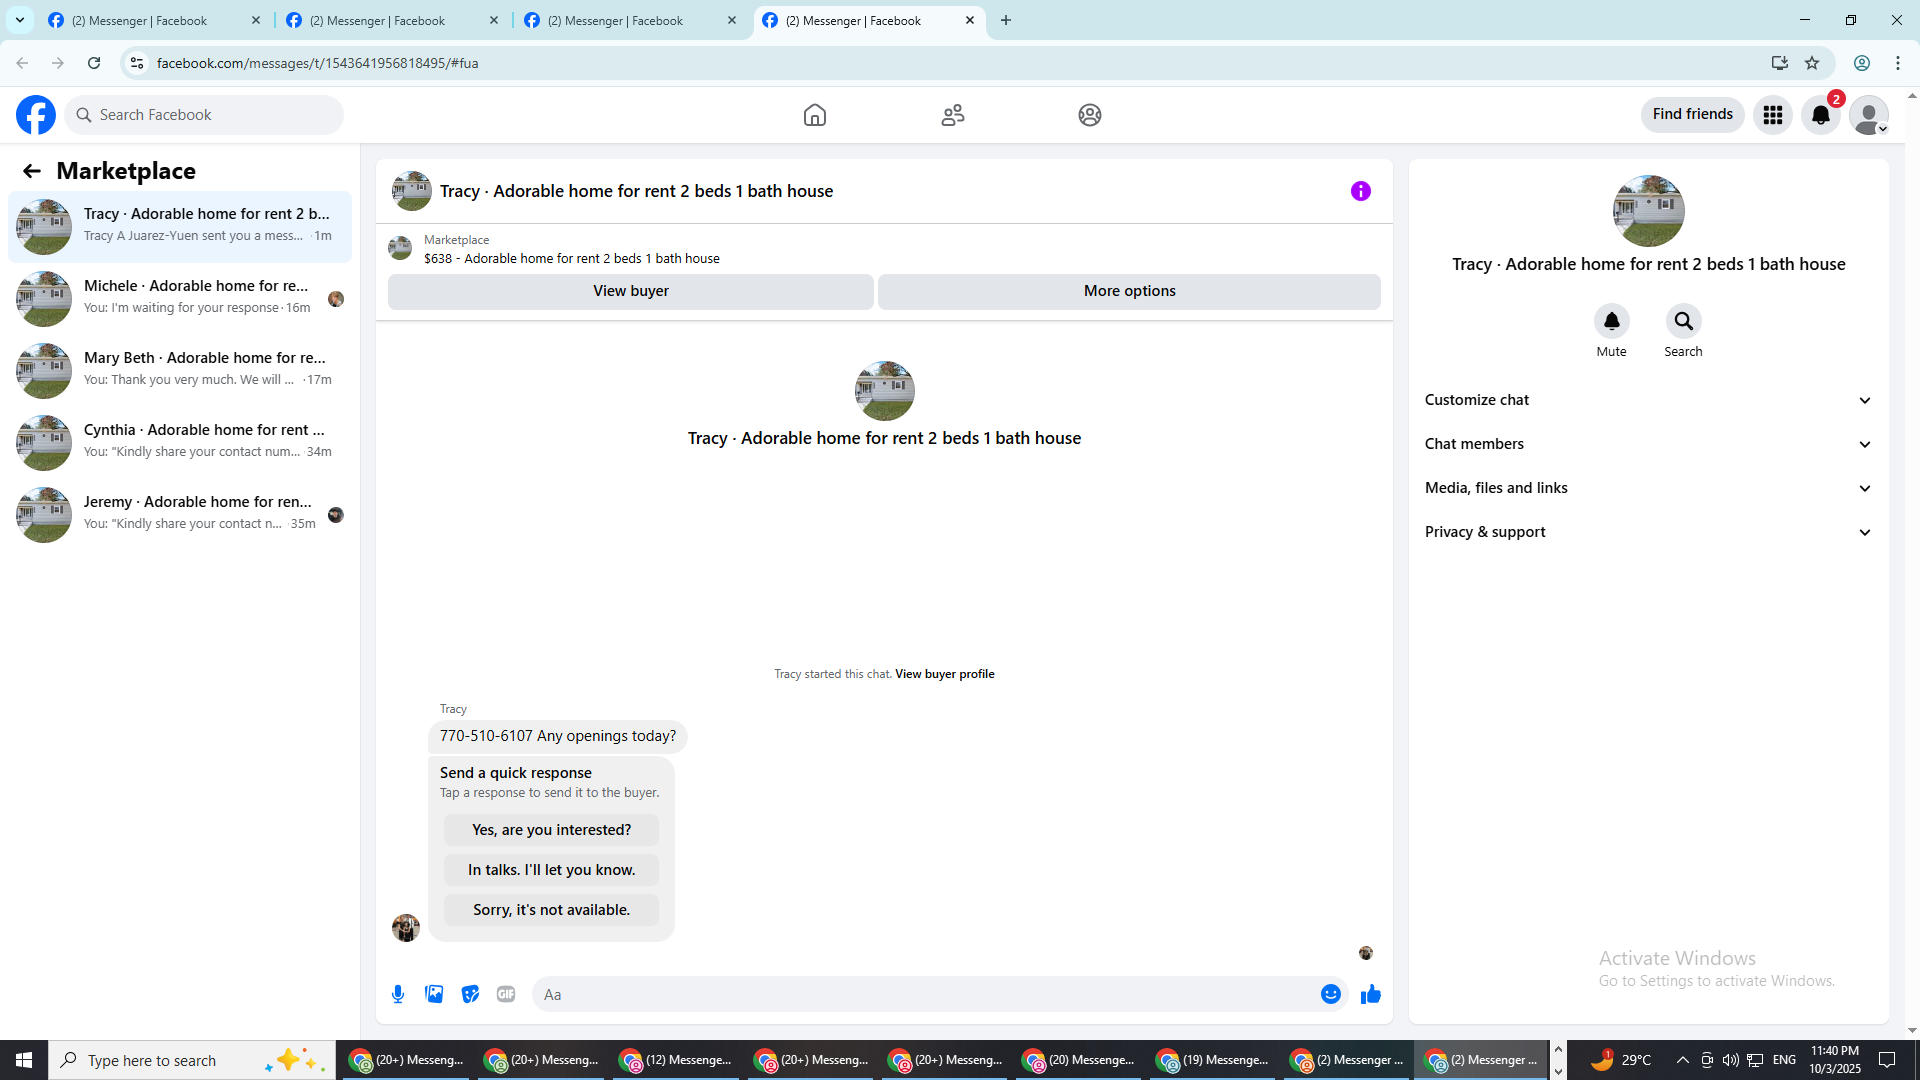Expand Media, files and links section
Screen dimensions: 1920x1080
1649,488
